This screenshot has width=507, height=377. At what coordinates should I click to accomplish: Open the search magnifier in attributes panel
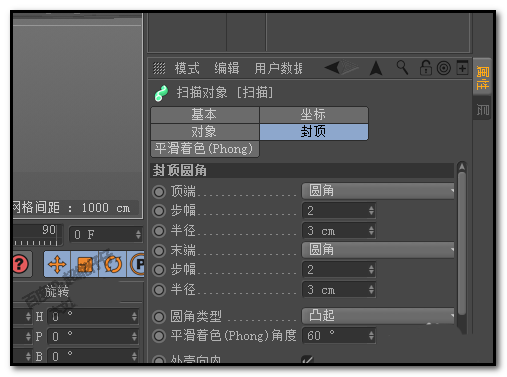pyautogui.click(x=402, y=68)
